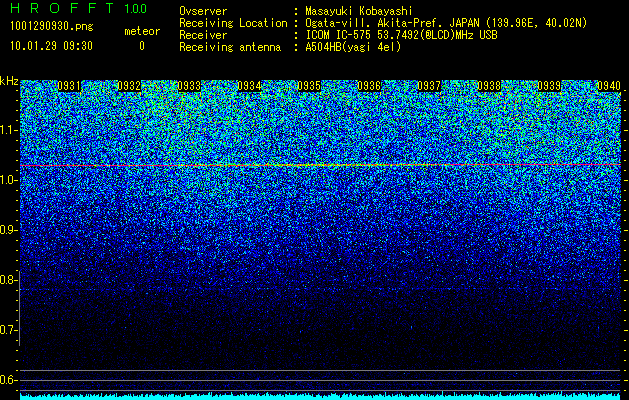Click the kHz axis unit label
629x400 pixels.
(x=9, y=81)
